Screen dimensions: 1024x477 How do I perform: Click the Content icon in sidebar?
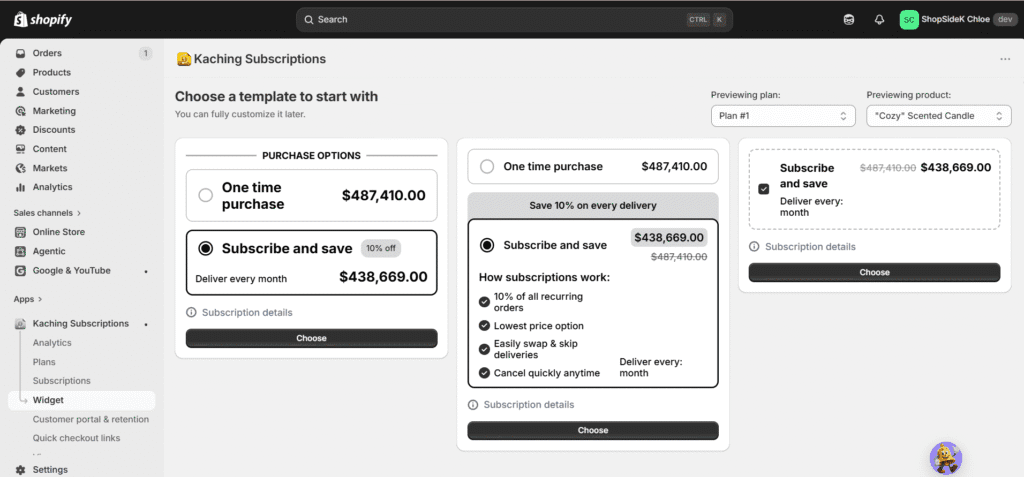[x=20, y=149]
